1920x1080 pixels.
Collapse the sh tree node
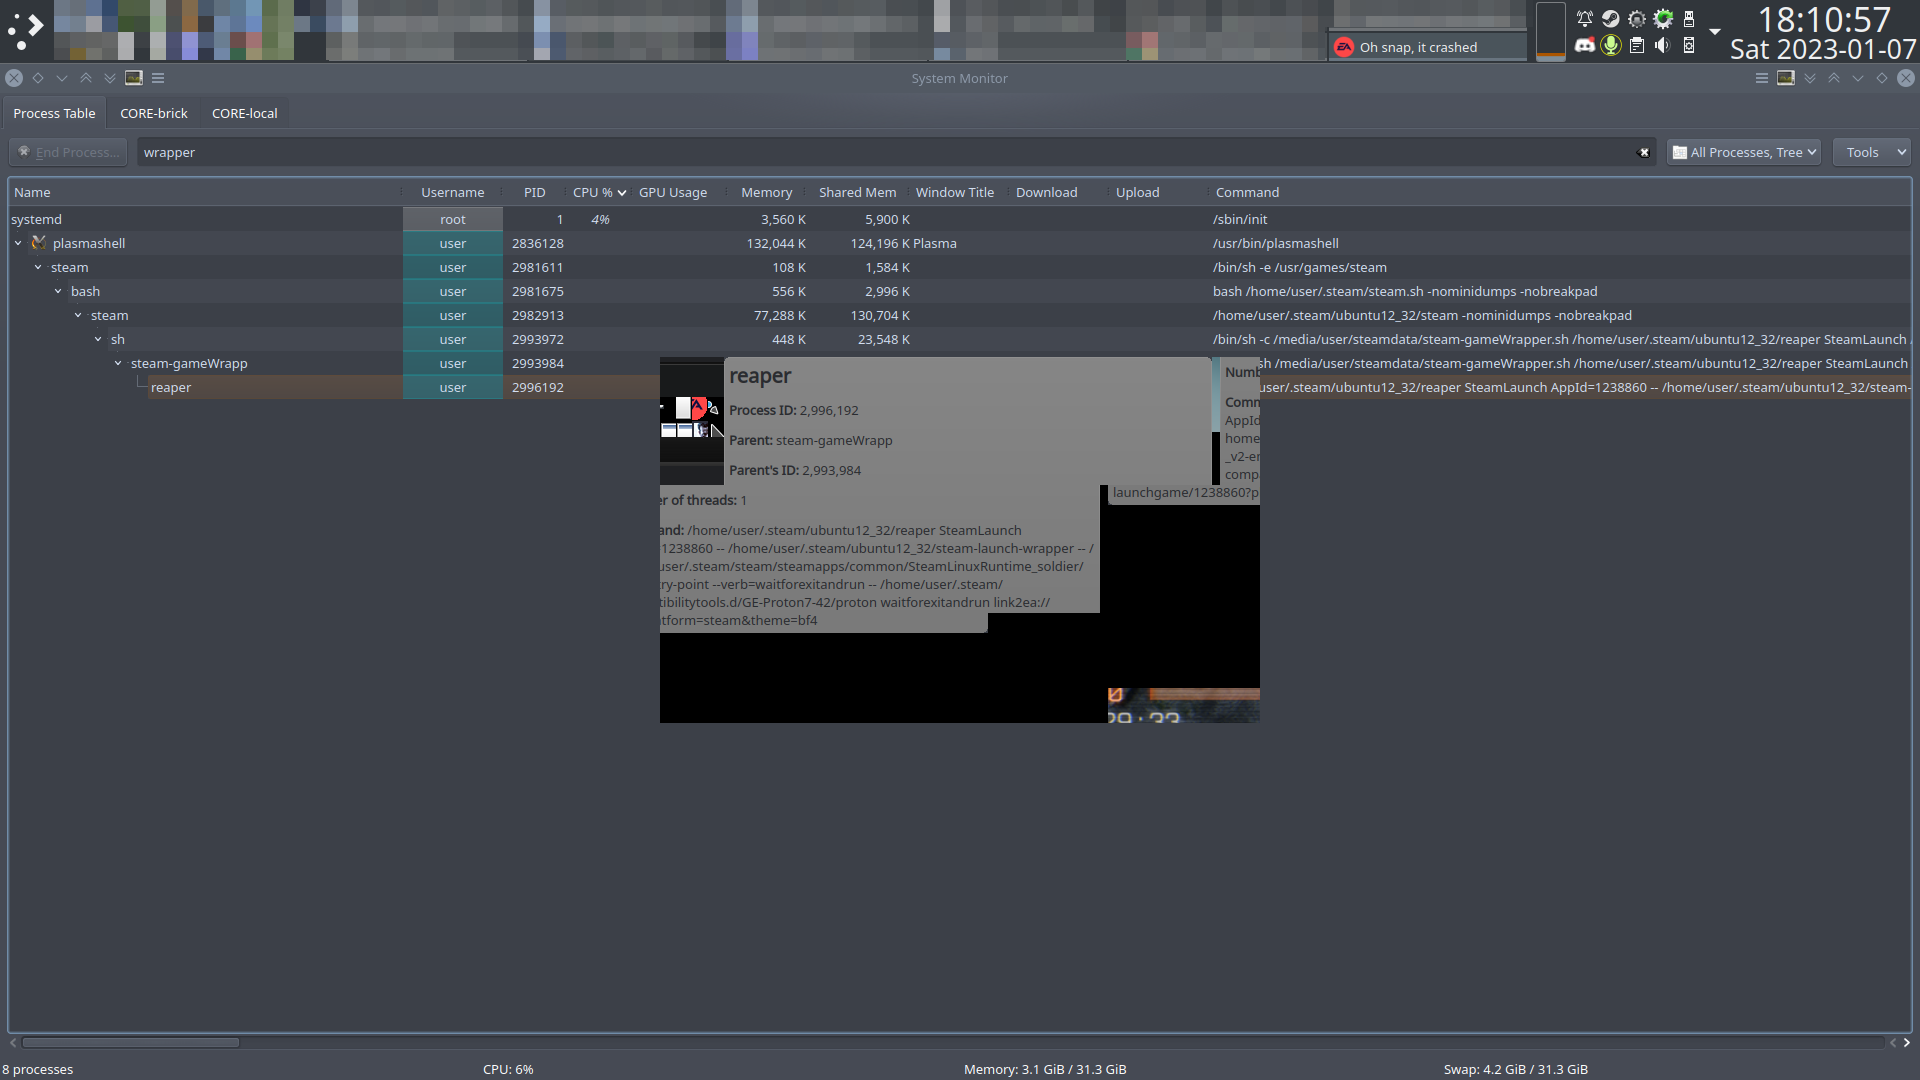point(98,339)
